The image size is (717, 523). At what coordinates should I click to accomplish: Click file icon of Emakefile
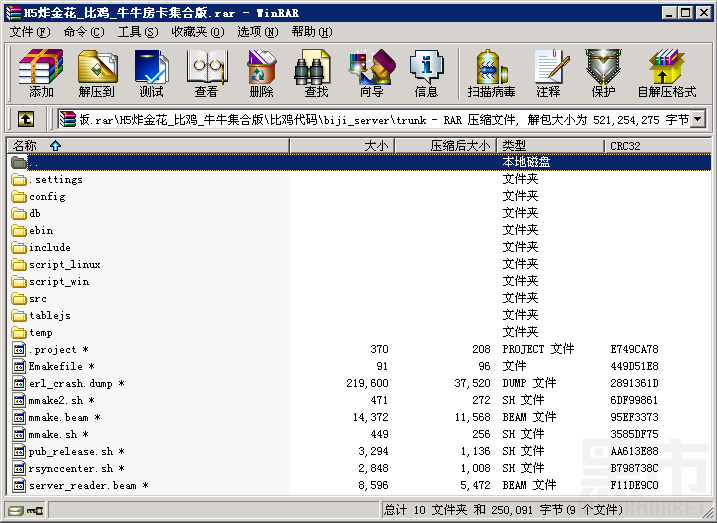(x=19, y=366)
